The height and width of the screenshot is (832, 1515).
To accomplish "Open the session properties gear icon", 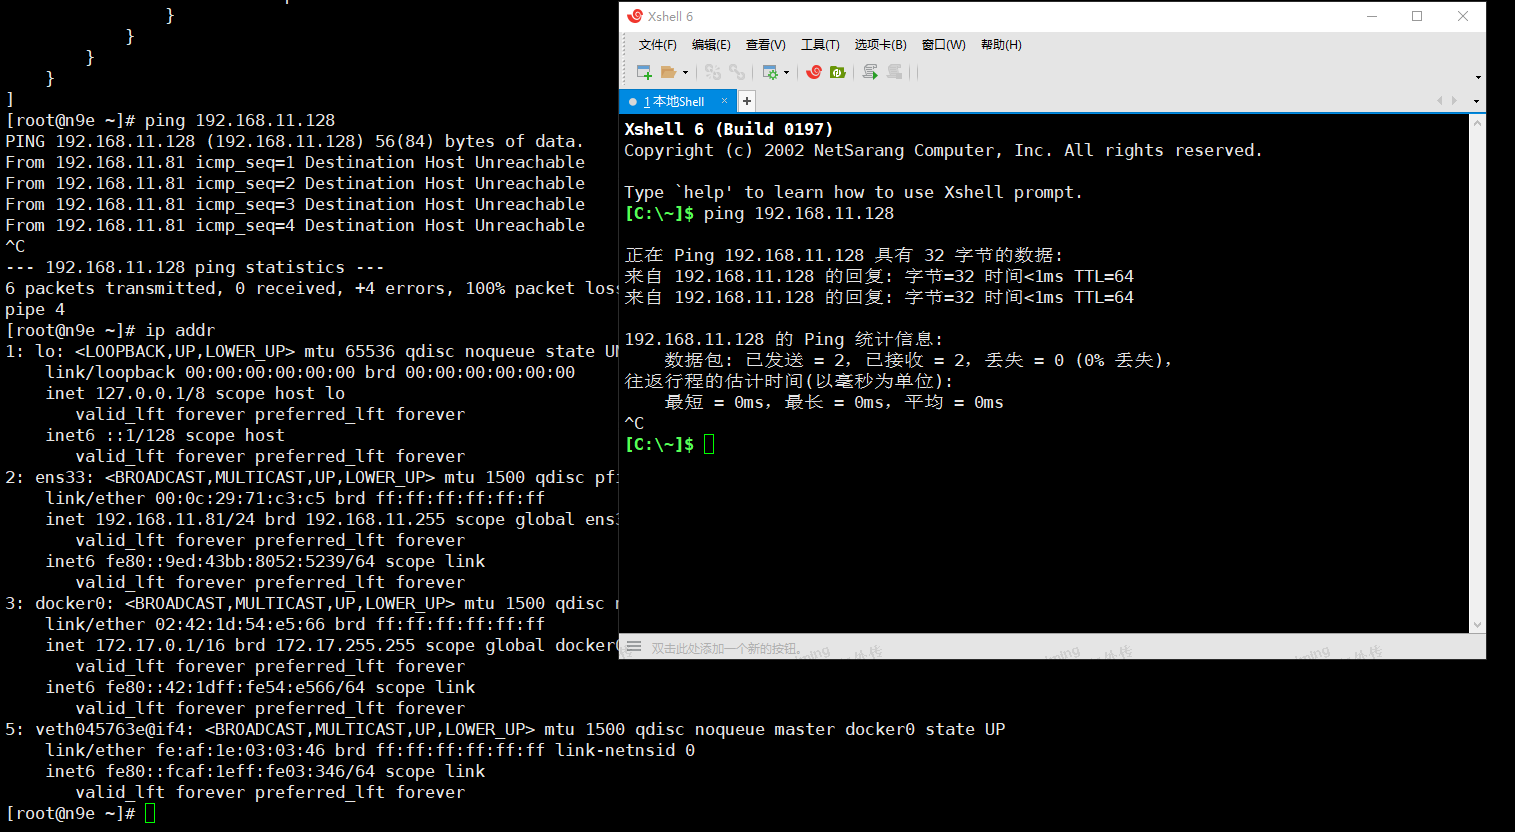I will tap(770, 72).
